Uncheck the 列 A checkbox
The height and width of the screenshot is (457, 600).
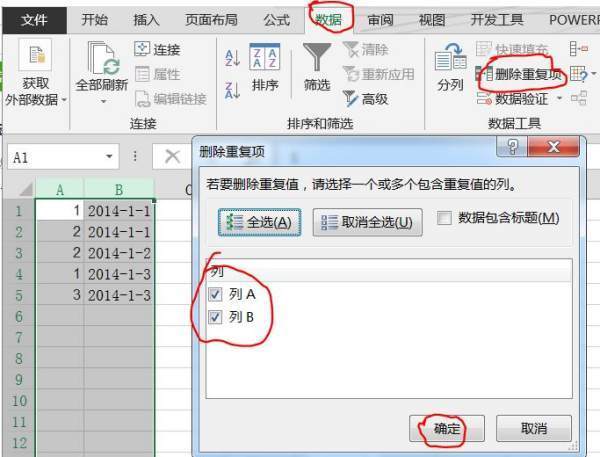pos(215,294)
